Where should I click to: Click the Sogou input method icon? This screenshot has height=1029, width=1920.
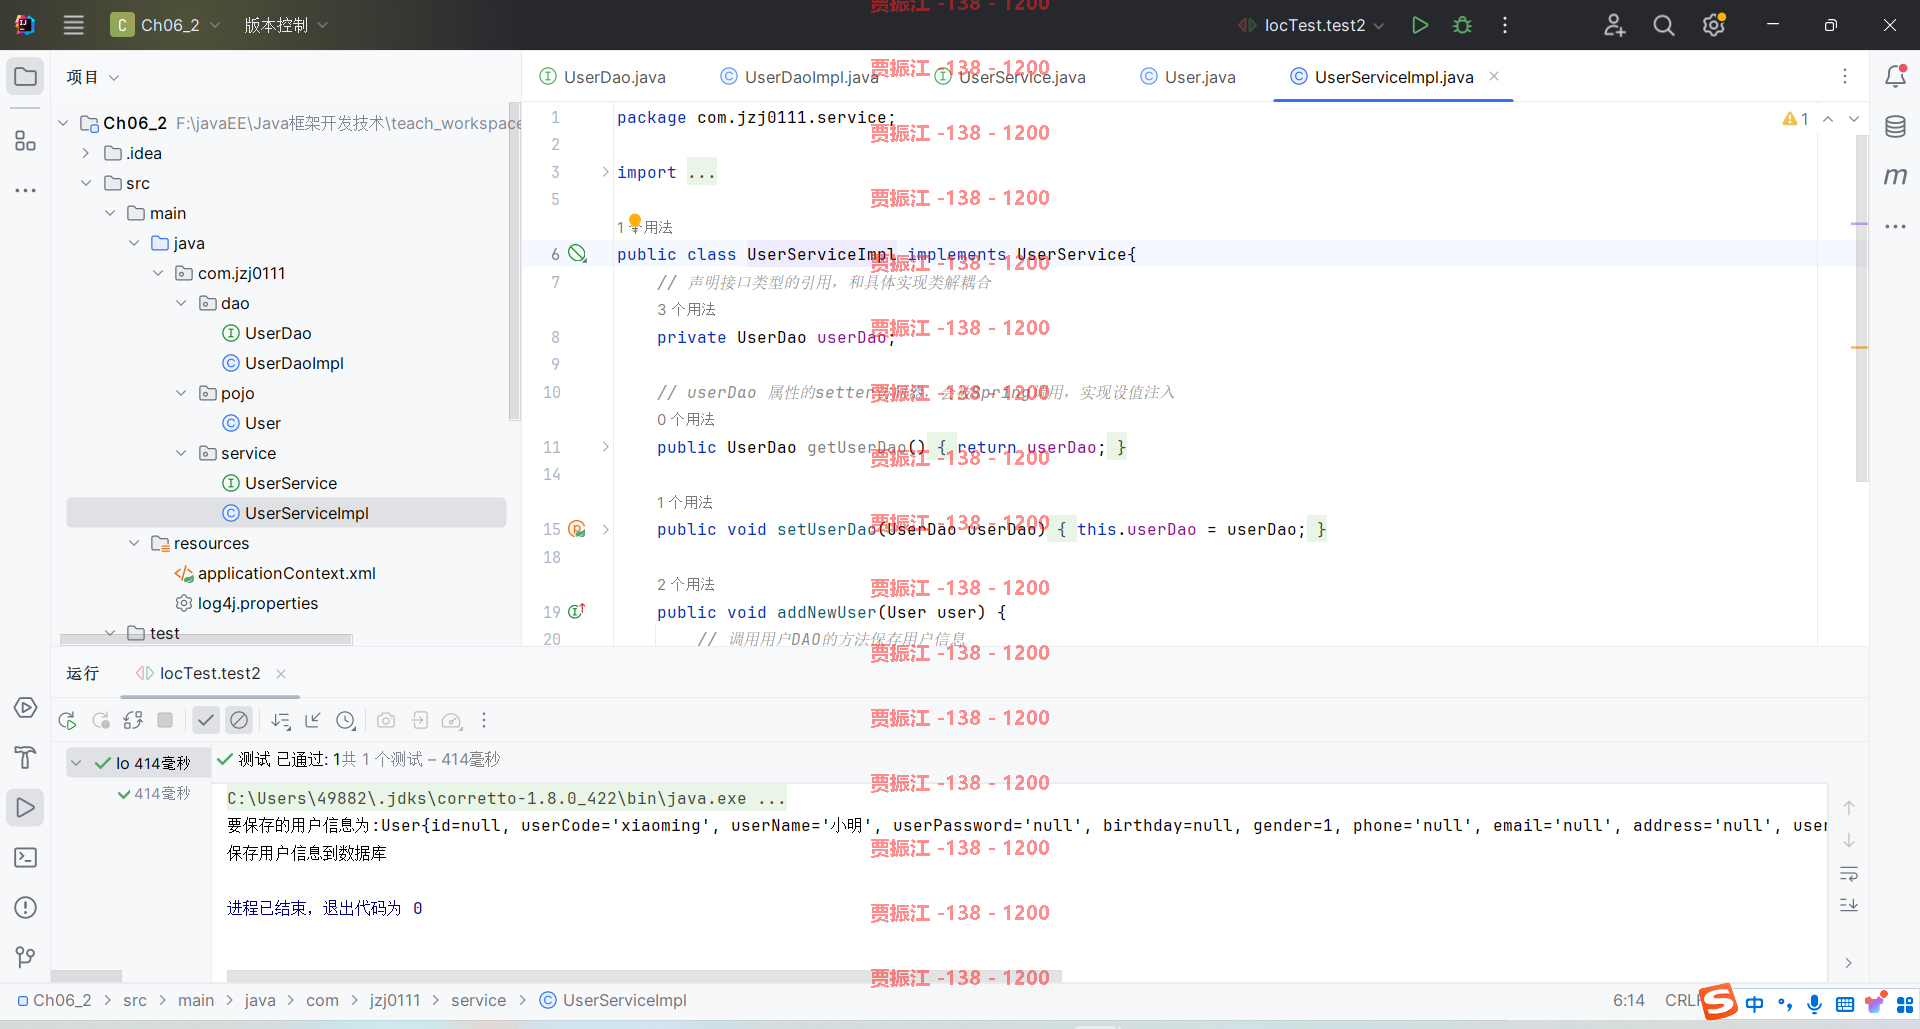click(x=1718, y=1002)
